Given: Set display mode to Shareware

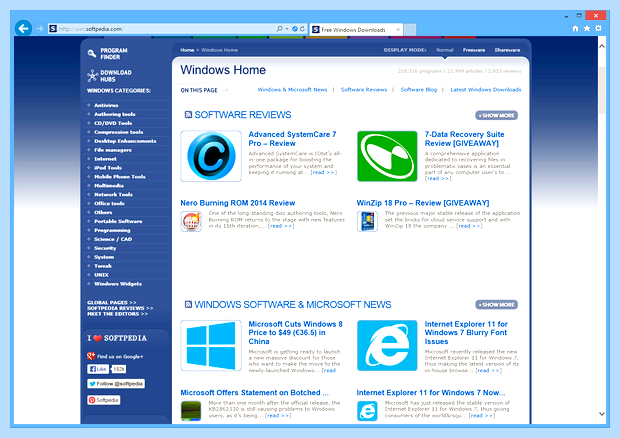Looking at the screenshot, I should point(507,50).
